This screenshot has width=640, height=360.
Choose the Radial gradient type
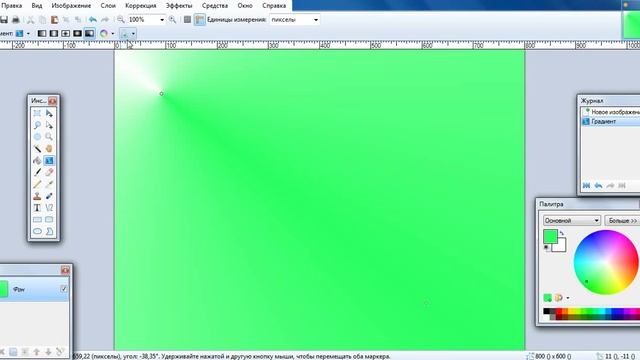pos(77,33)
